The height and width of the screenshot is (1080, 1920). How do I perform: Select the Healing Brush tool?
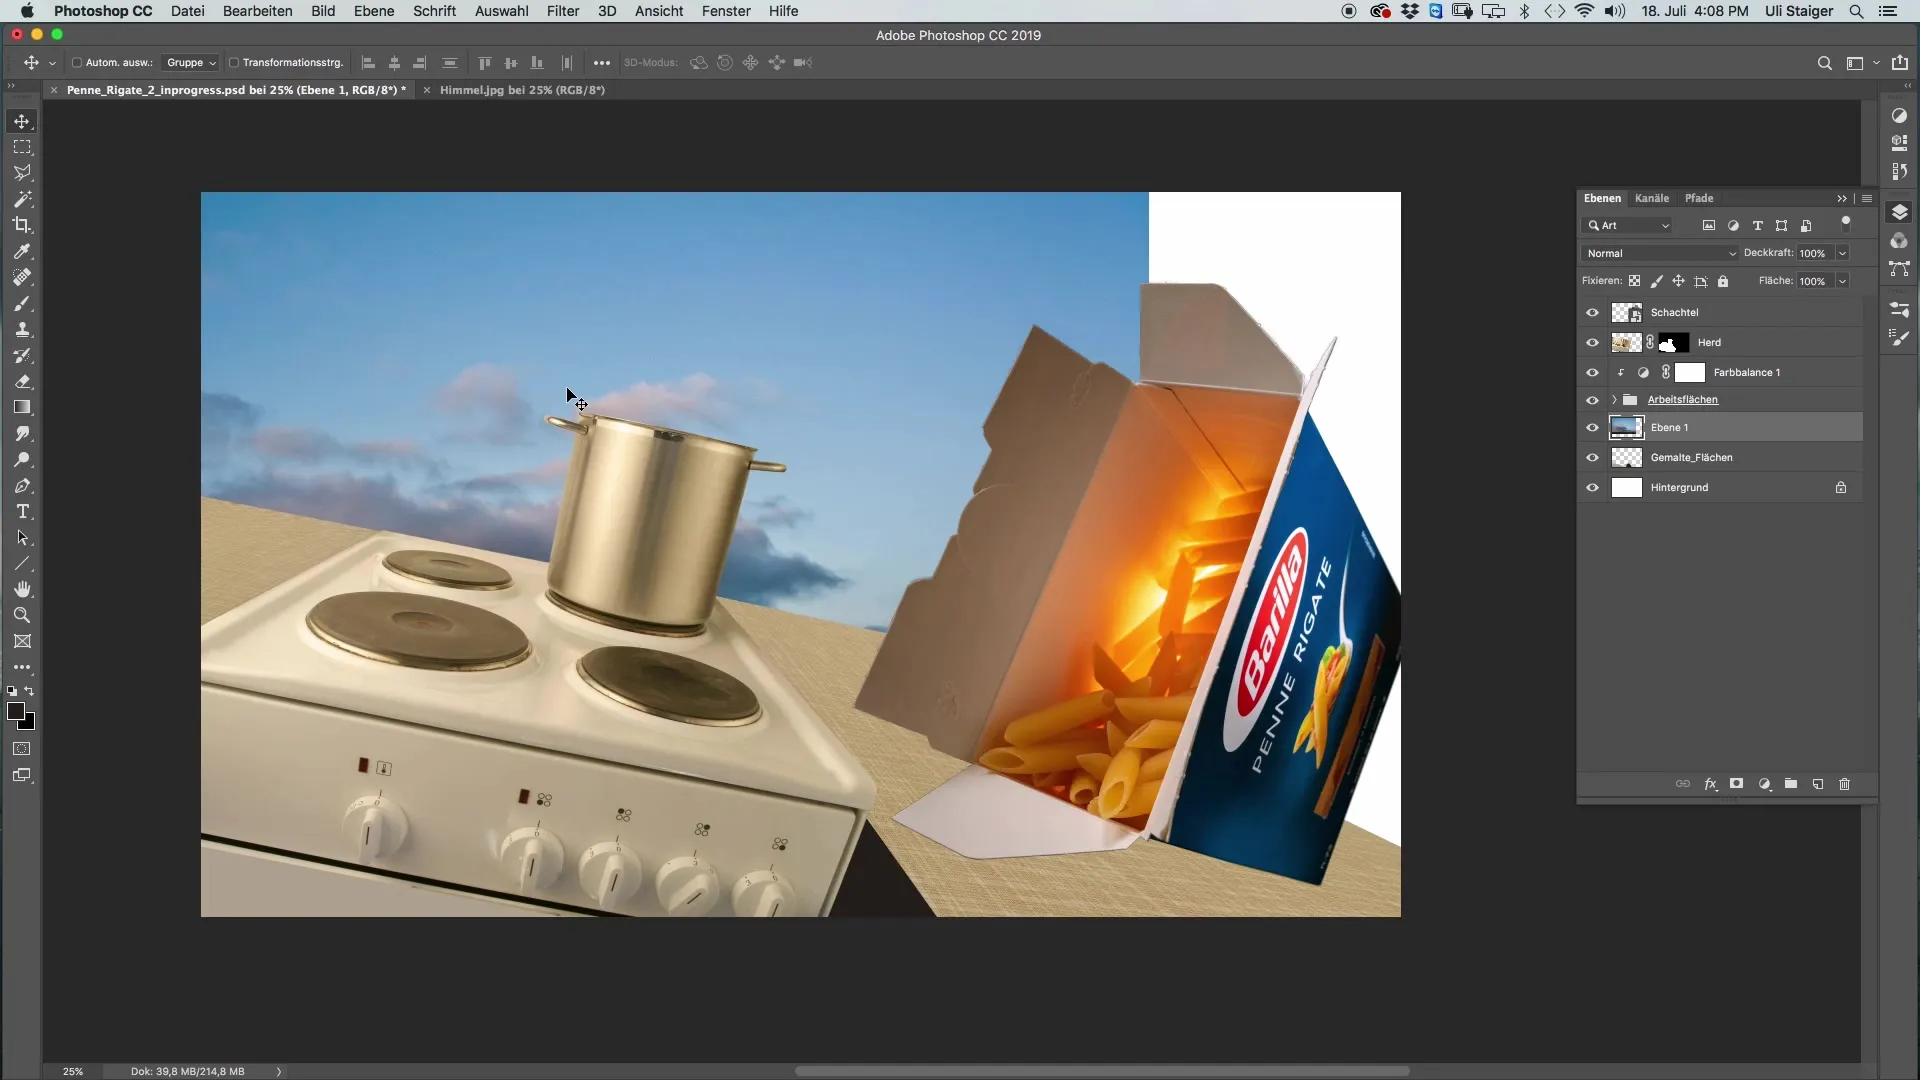pos(22,277)
